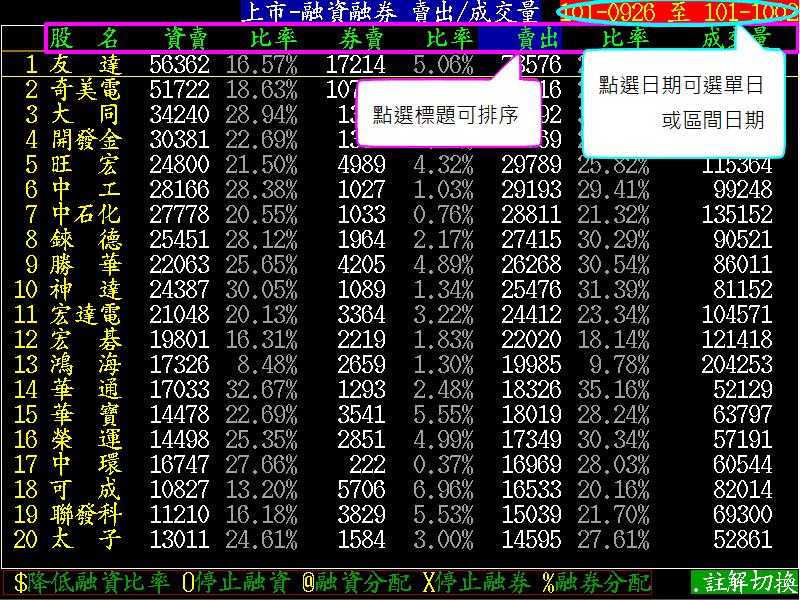Sort by 比率 header right of 資賣
This screenshot has height=600, width=800.
[273, 39]
